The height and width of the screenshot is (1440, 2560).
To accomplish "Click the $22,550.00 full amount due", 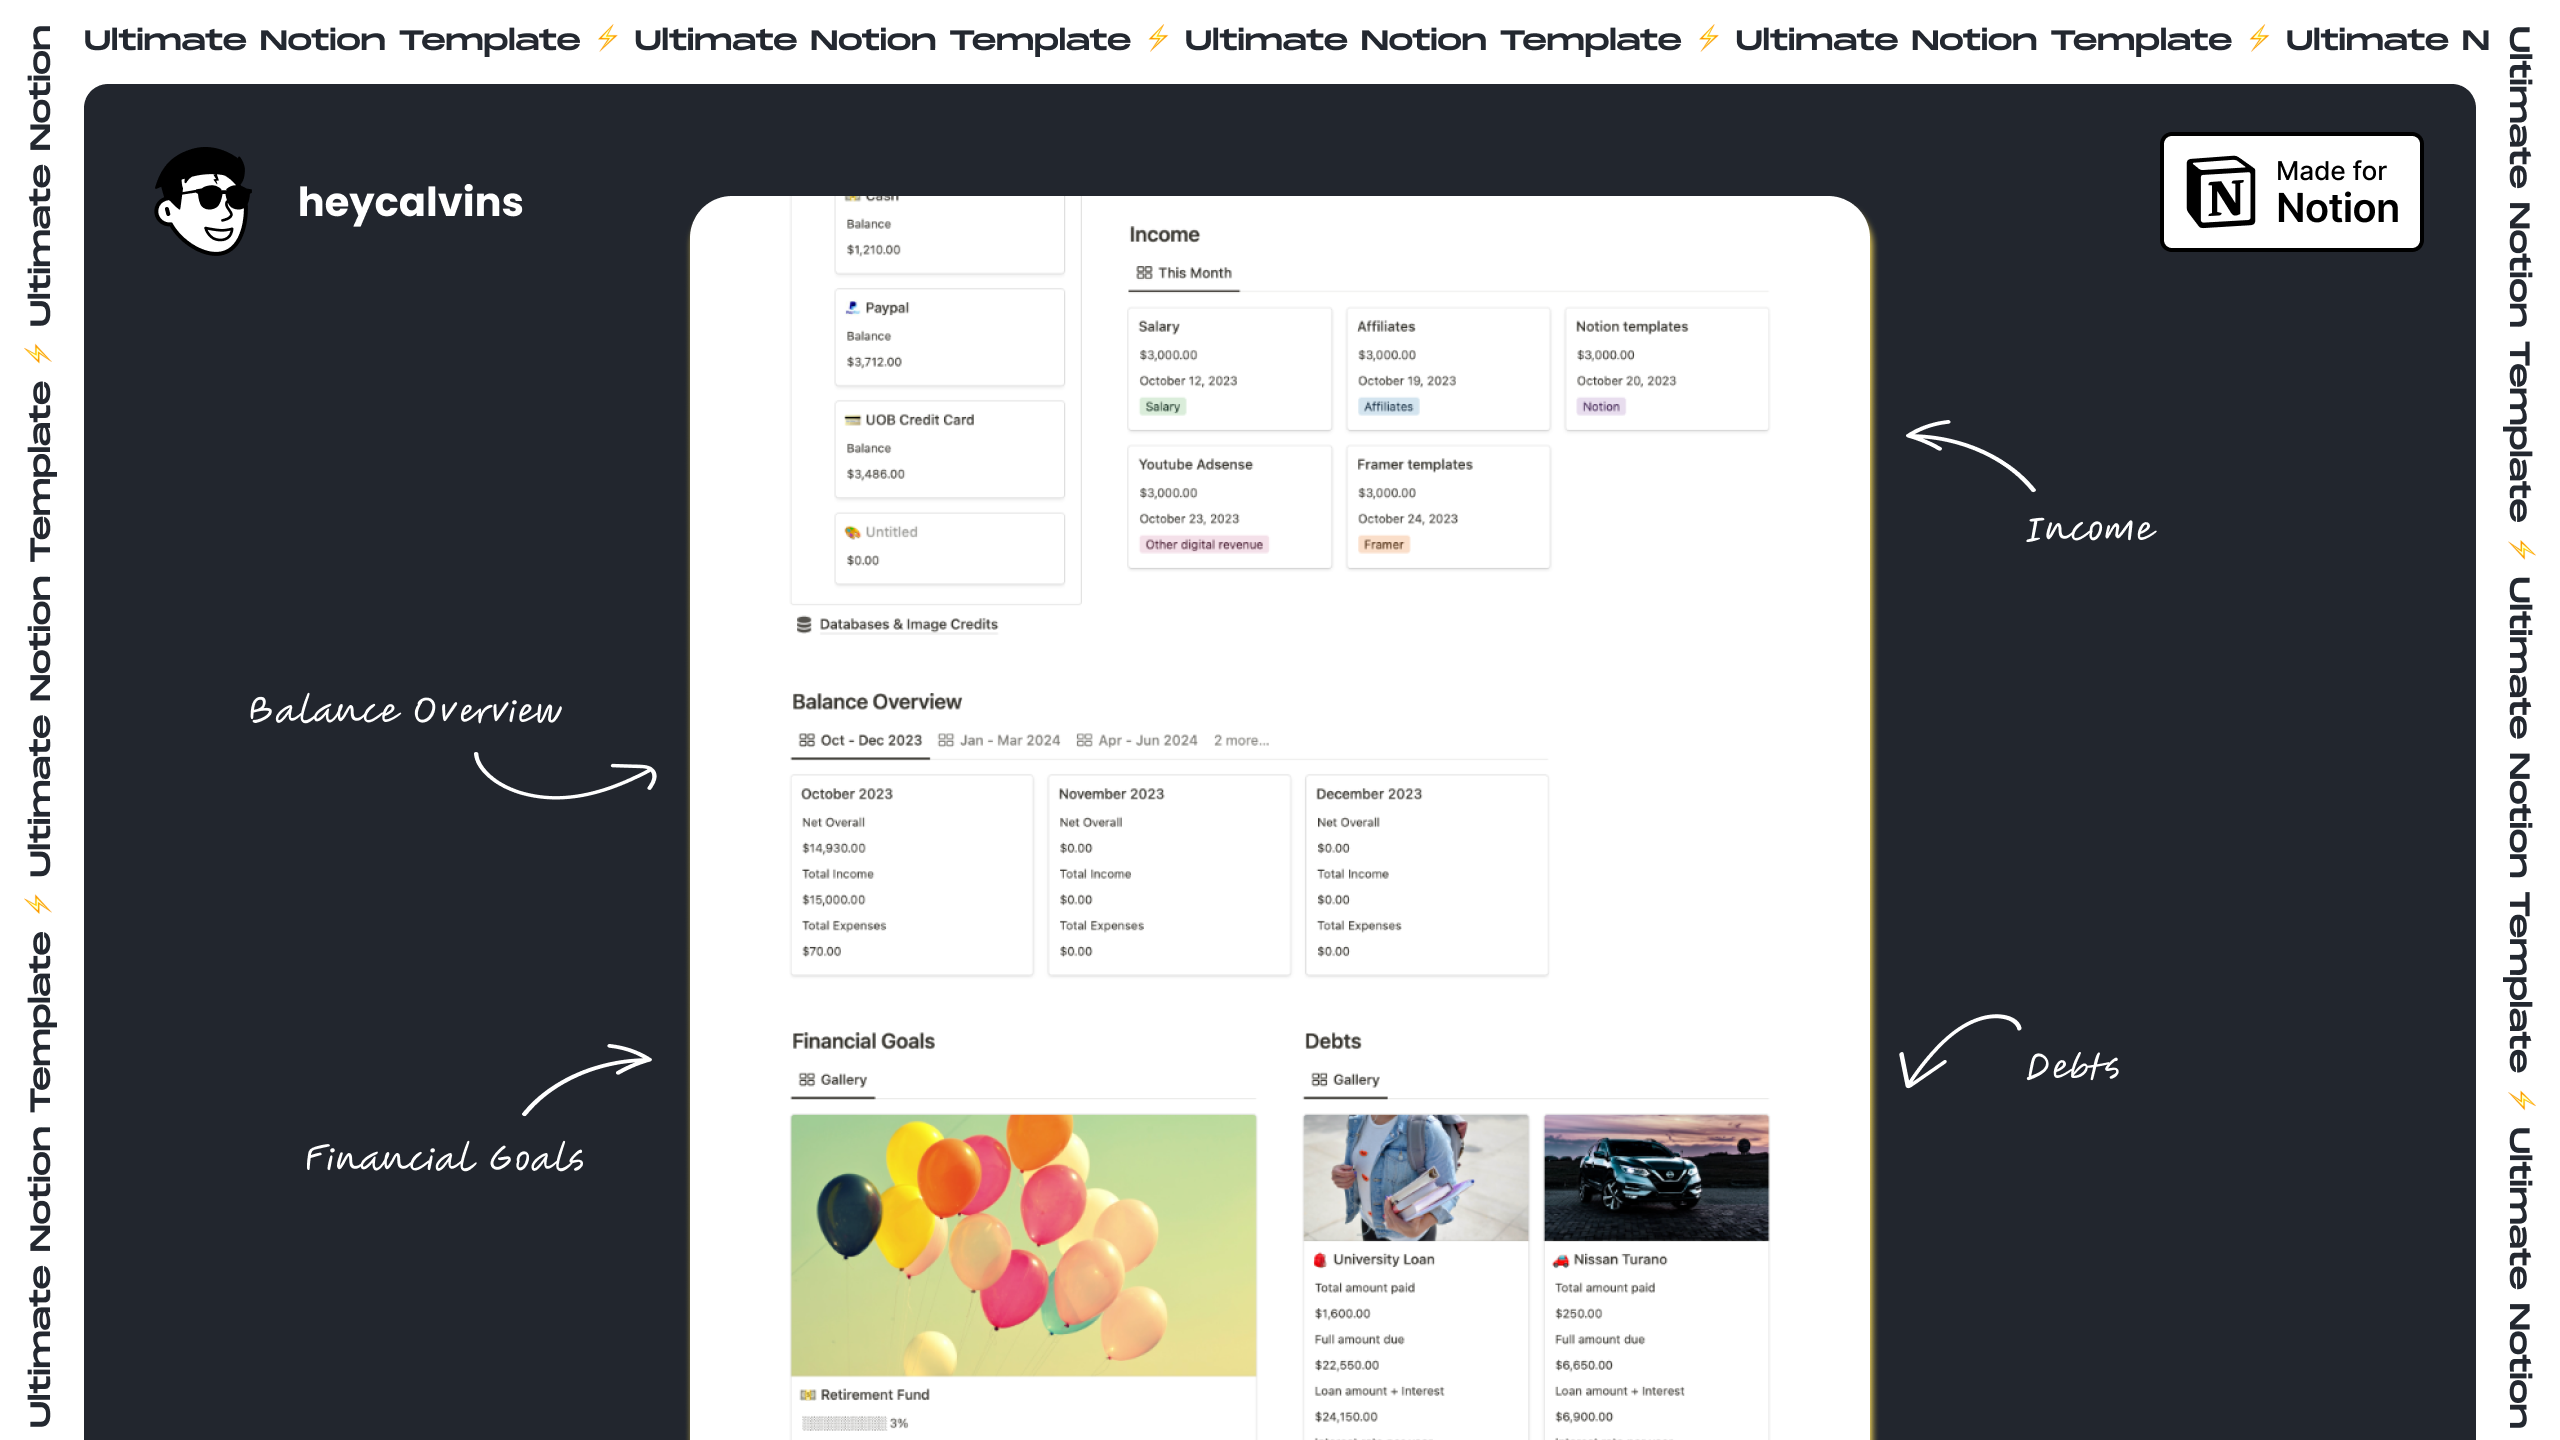I will [1346, 1365].
